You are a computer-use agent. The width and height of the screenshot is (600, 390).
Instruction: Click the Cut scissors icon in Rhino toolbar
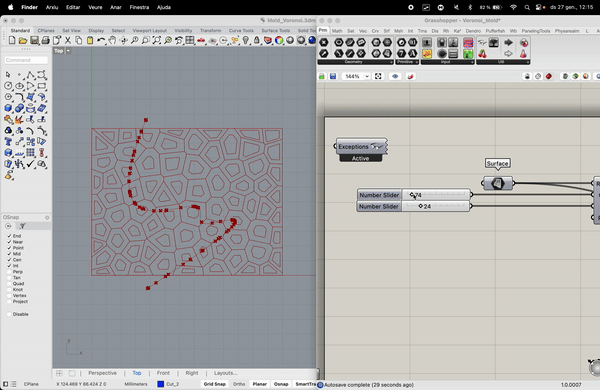[68, 40]
